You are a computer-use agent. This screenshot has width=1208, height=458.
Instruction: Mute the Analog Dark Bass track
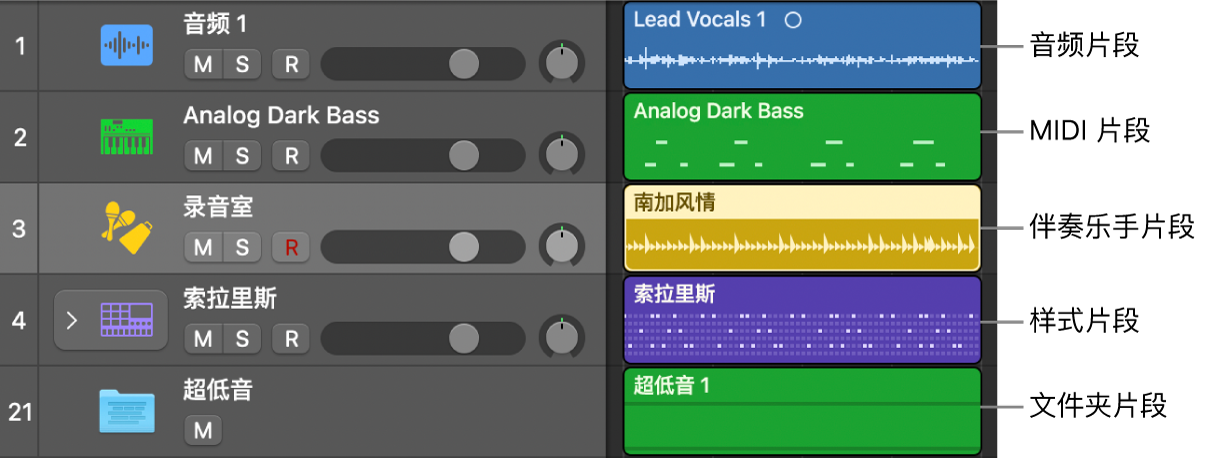tap(203, 156)
